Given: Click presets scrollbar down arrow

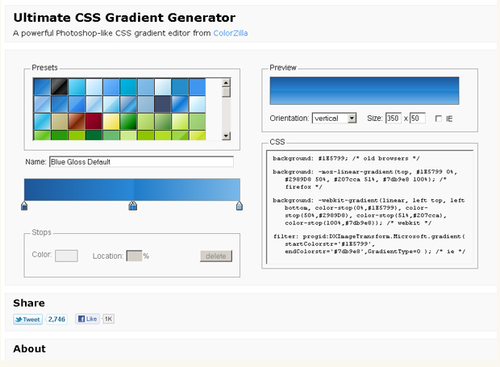Looking at the screenshot, I should coord(226,135).
